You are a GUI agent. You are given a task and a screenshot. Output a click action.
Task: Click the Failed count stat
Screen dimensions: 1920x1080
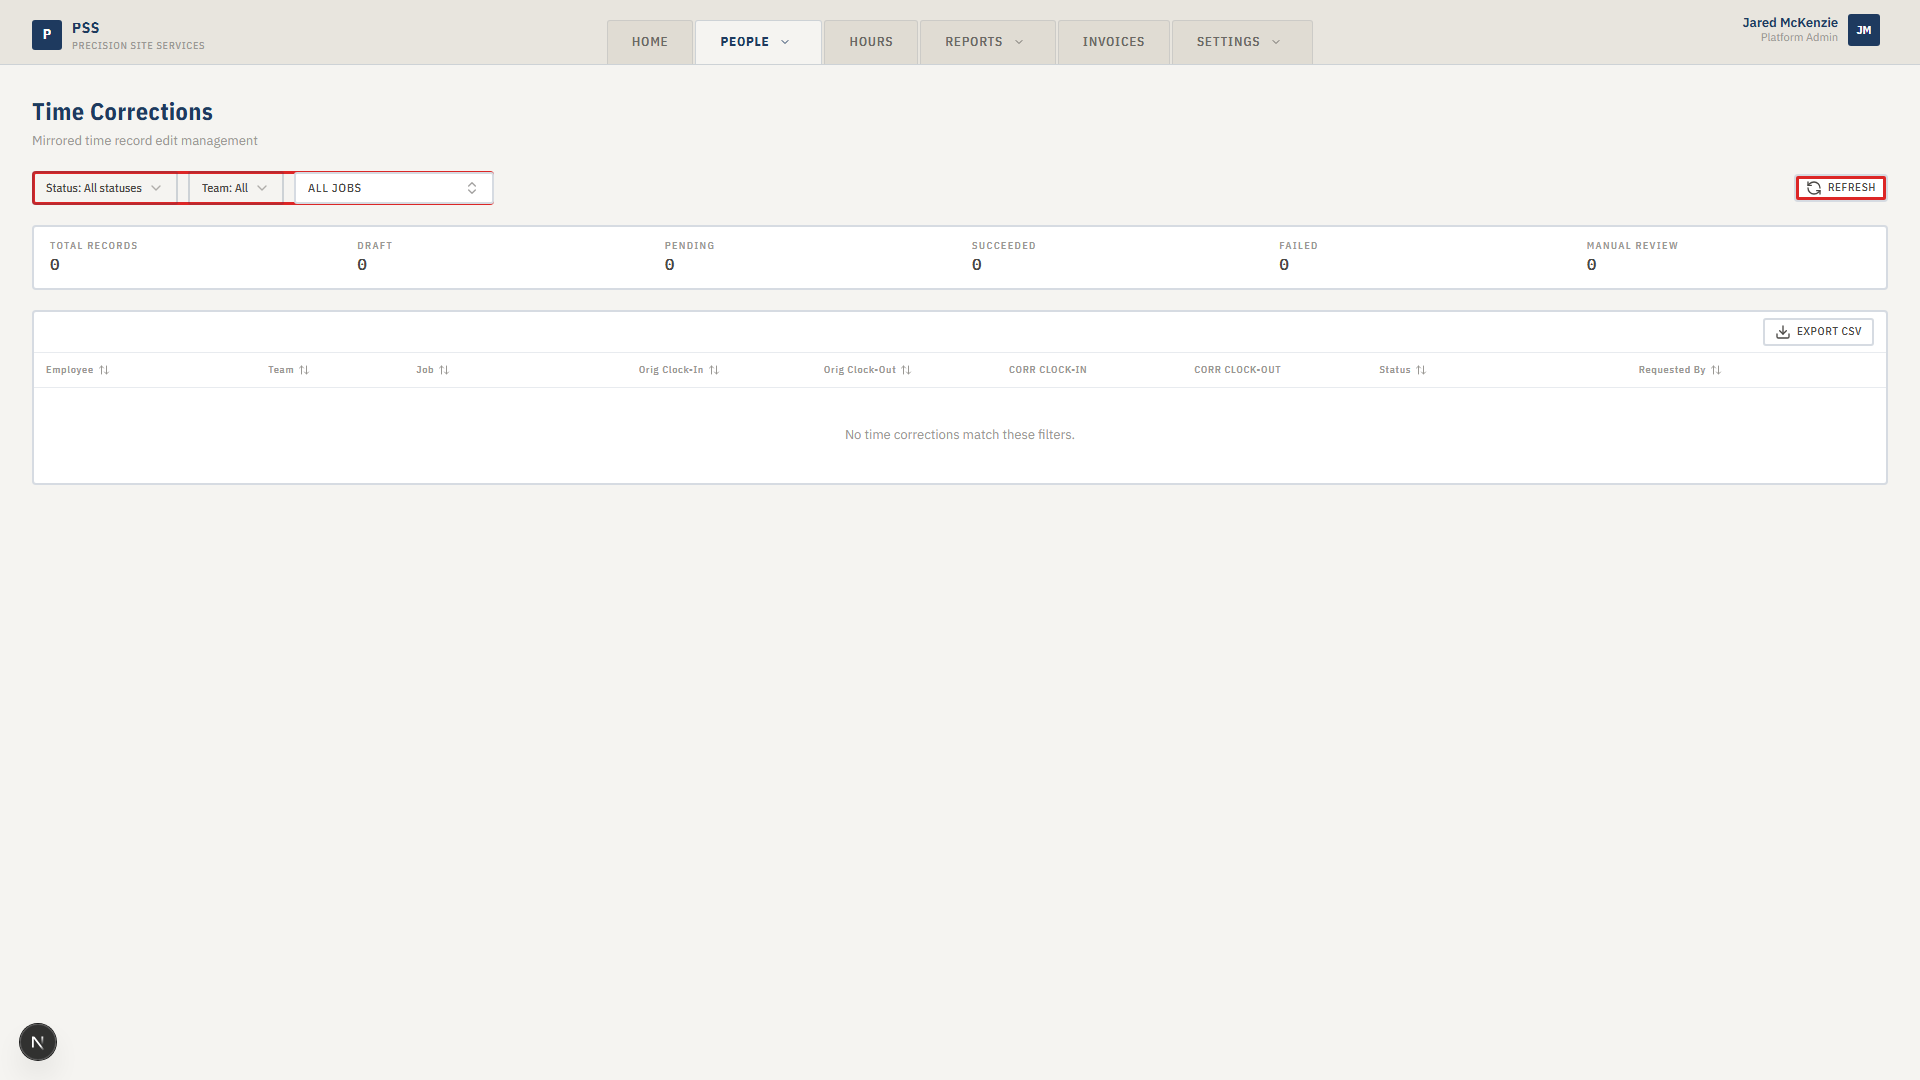pos(1298,256)
